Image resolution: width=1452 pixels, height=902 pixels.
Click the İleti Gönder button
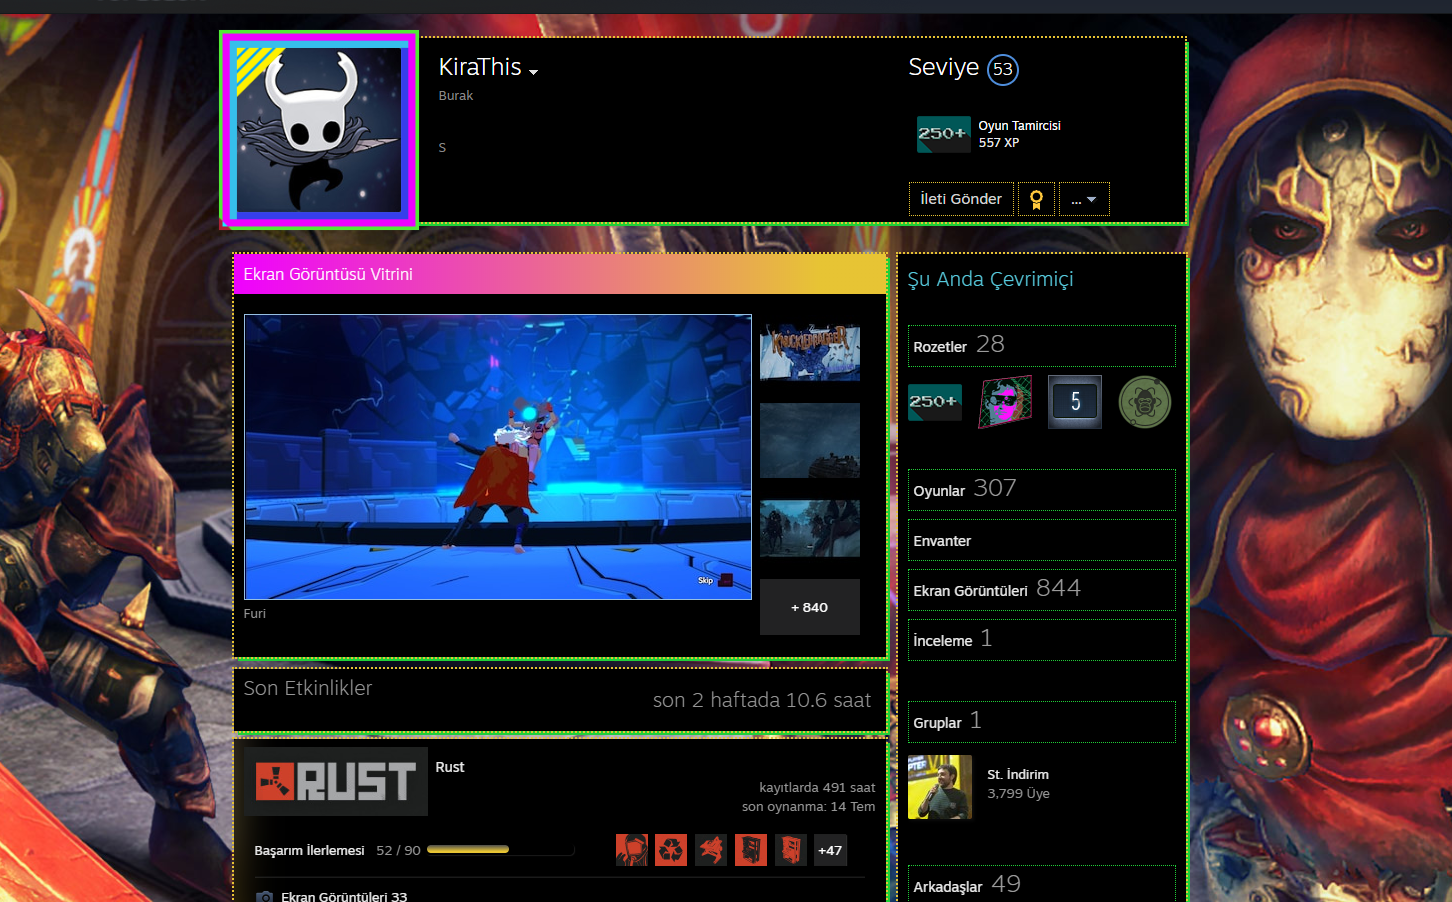click(961, 199)
